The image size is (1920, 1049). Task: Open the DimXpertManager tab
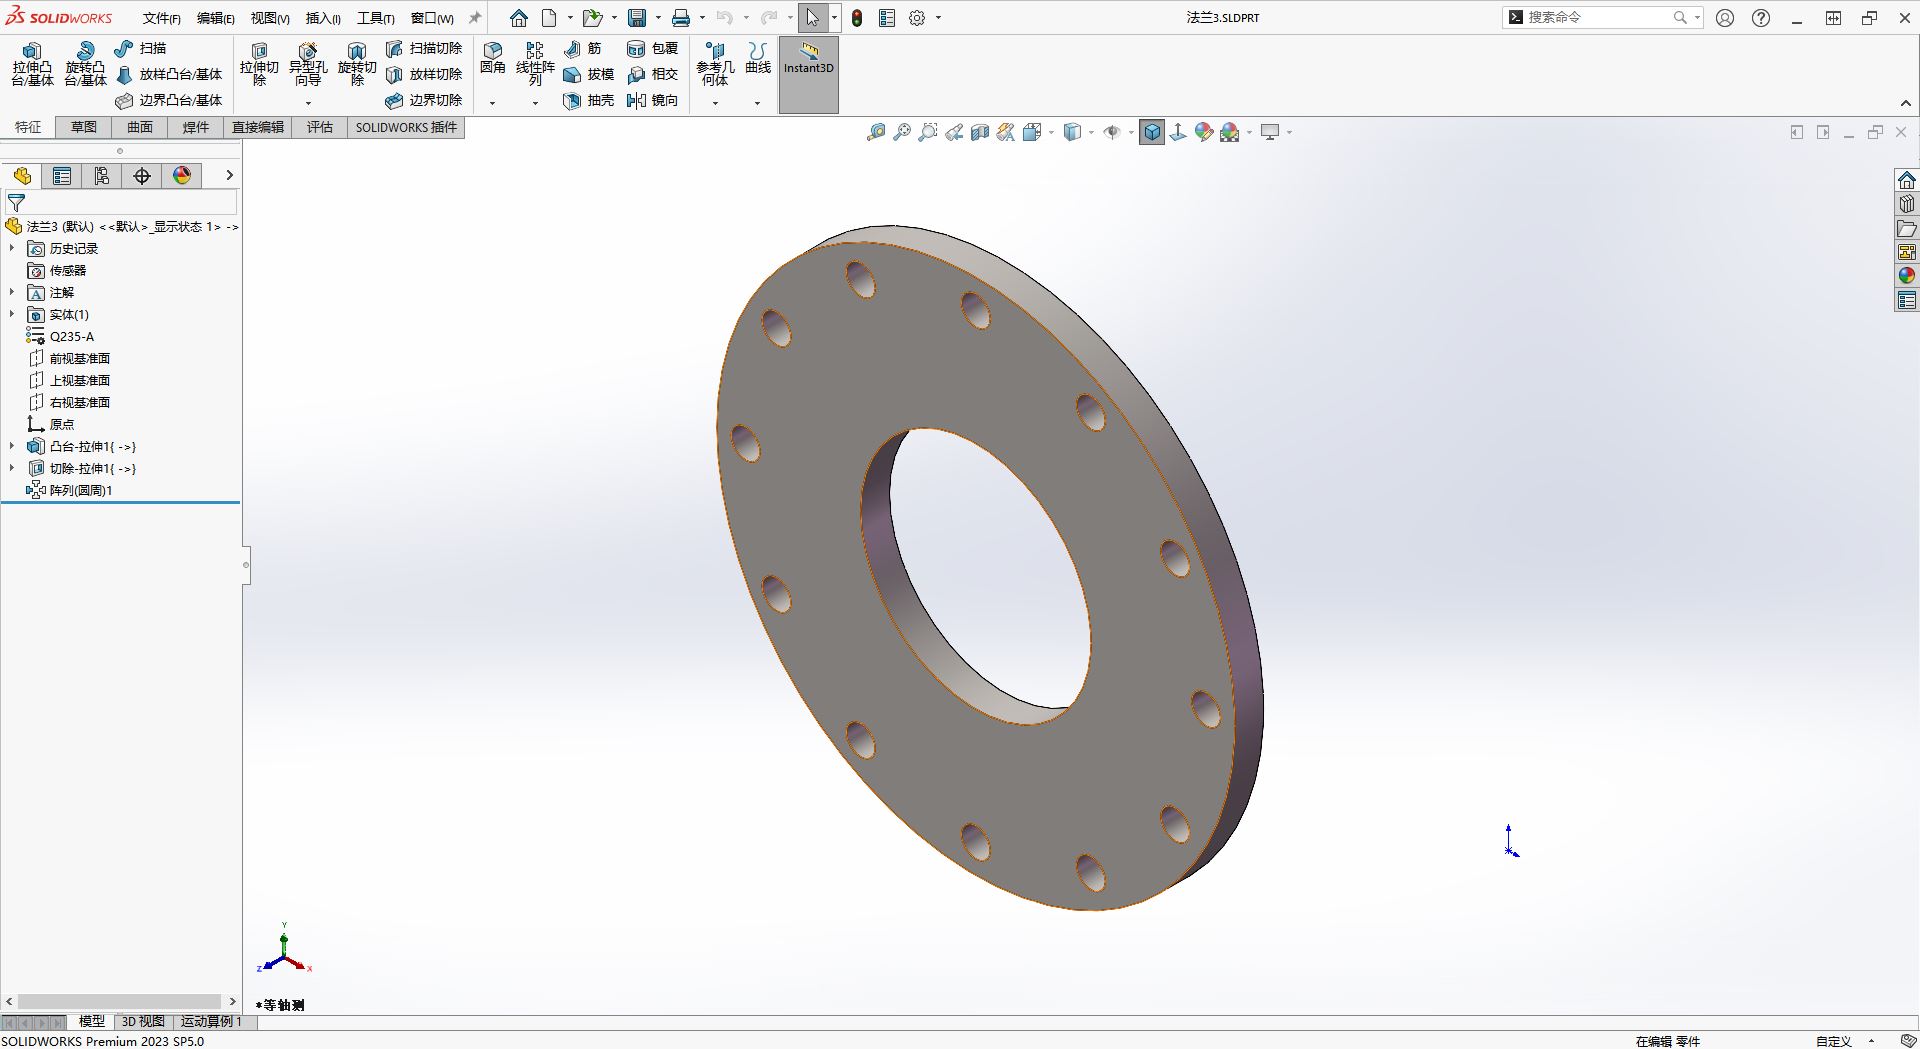[x=142, y=176]
